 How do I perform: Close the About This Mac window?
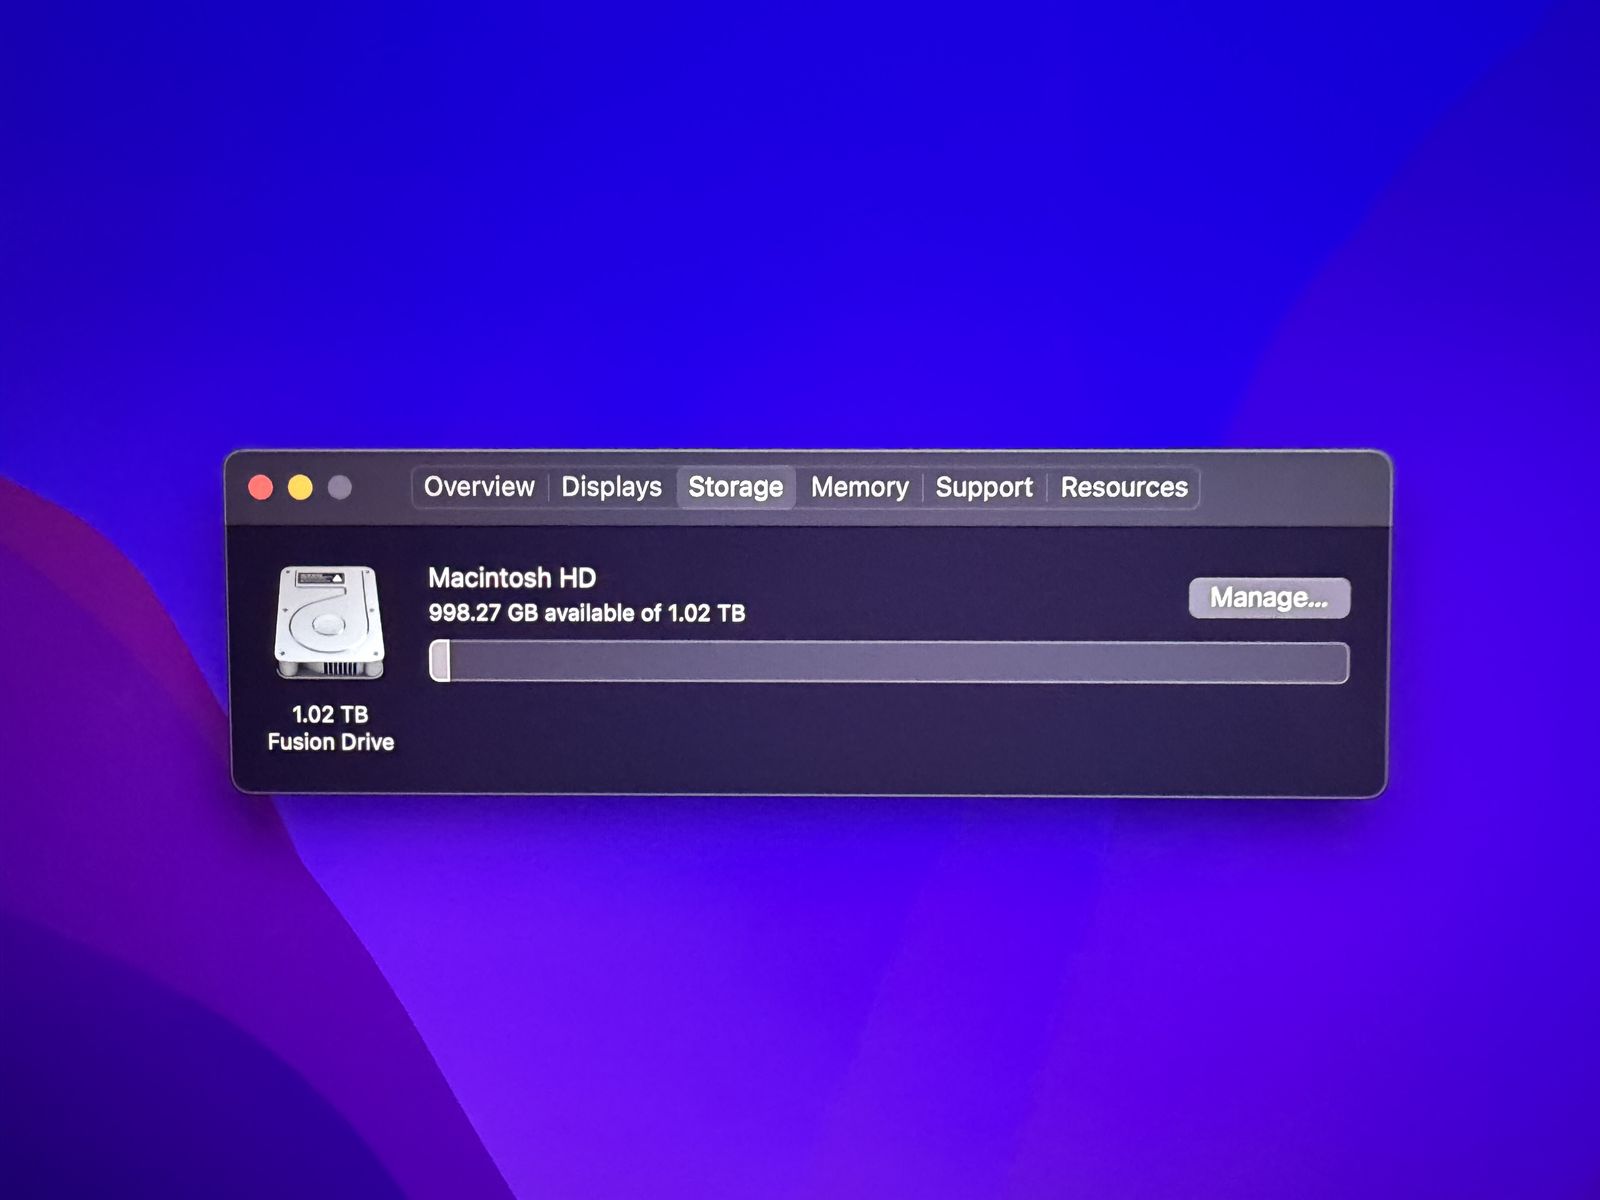pos(261,487)
